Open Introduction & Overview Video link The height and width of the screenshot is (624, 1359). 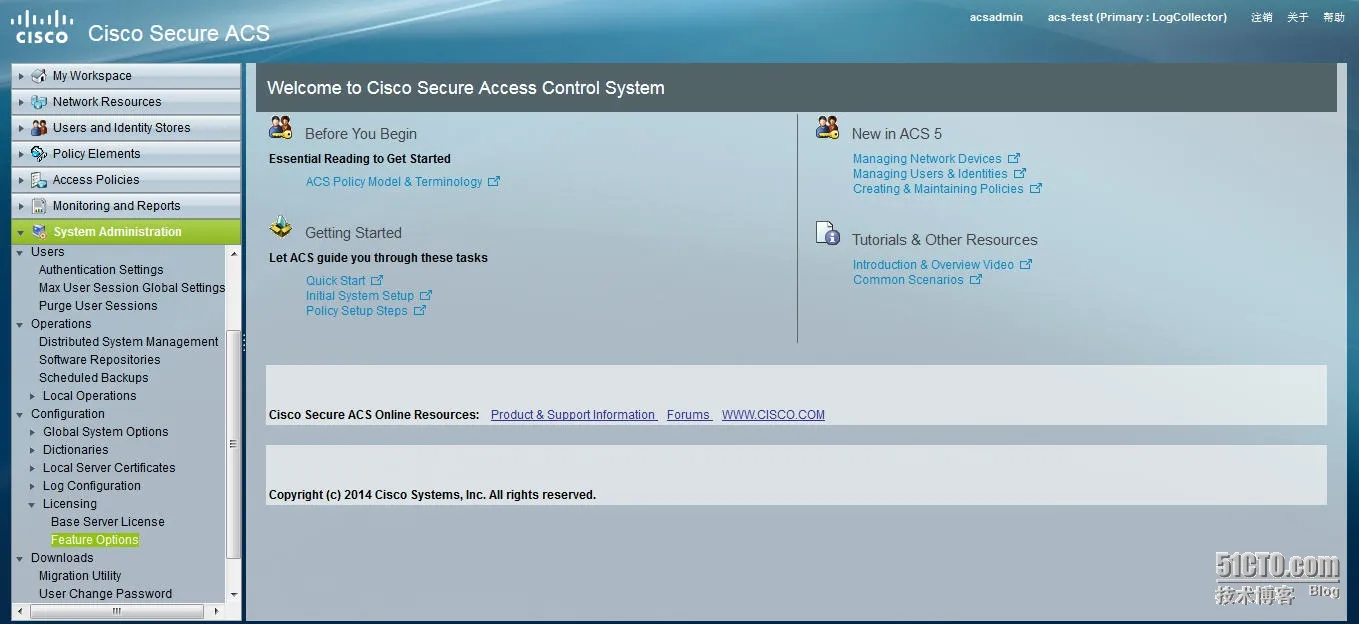tap(933, 265)
